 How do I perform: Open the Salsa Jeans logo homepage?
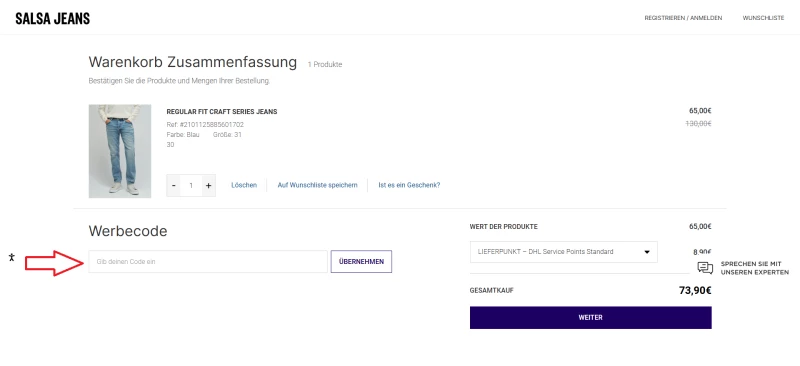pos(53,18)
